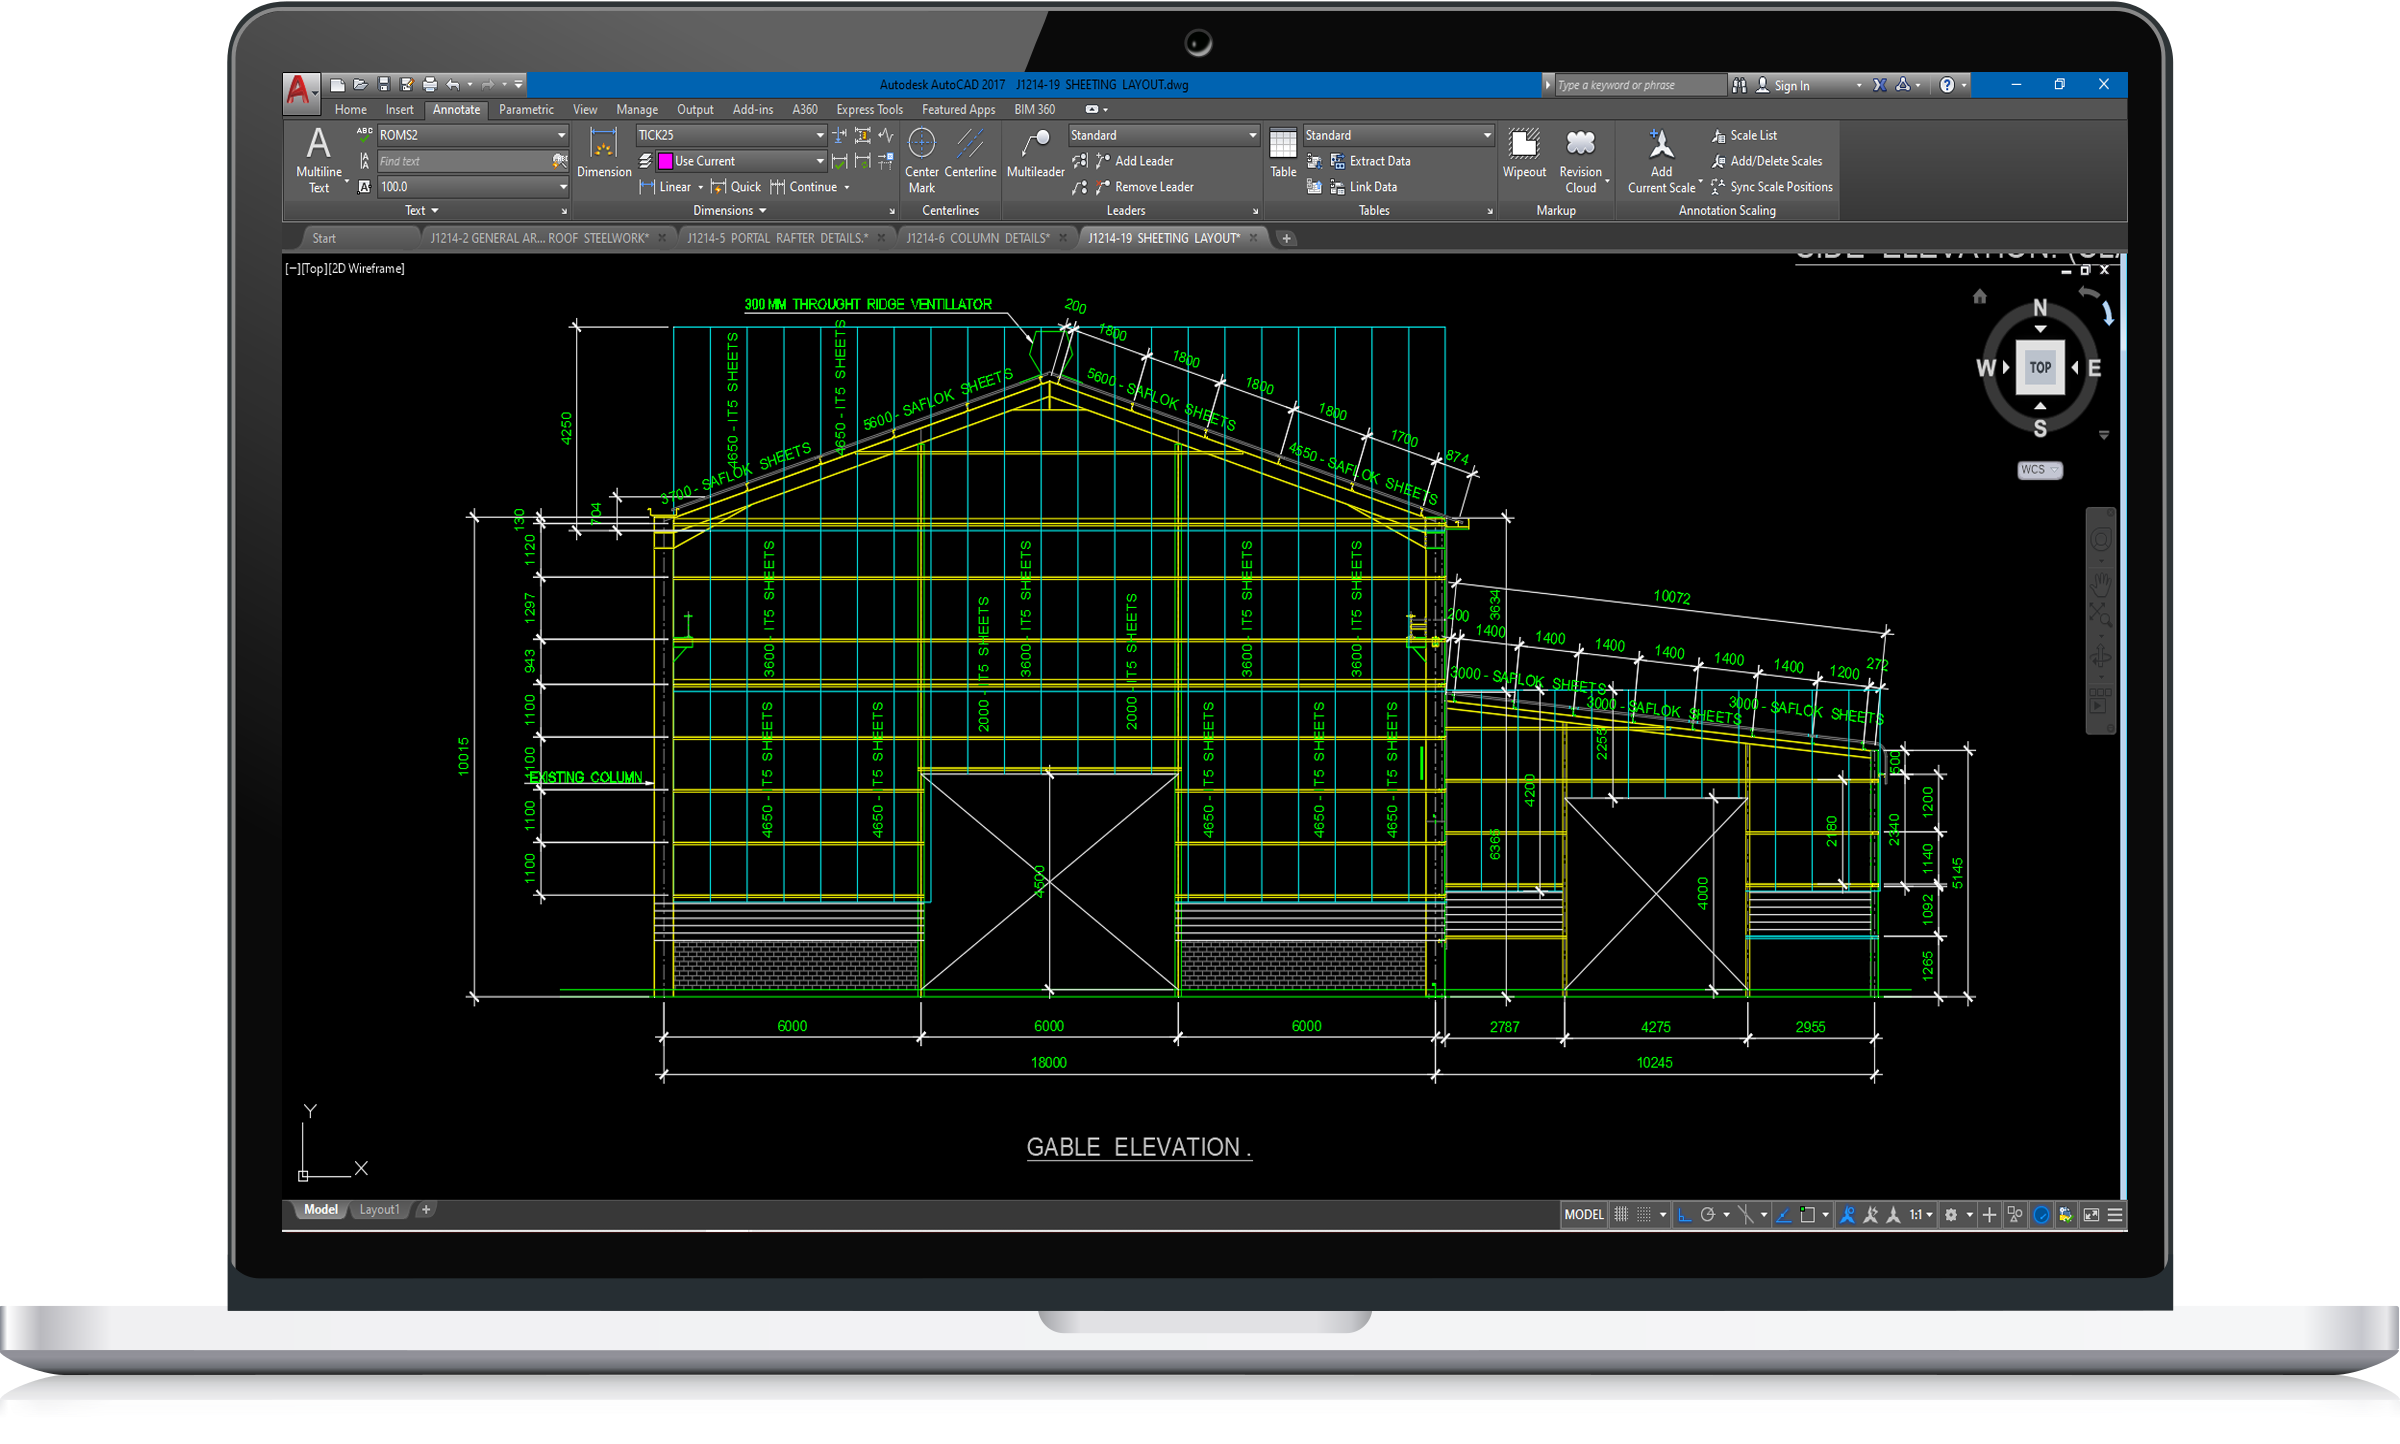Select the Multileader tool
The image size is (2400, 1444).
point(1035,152)
